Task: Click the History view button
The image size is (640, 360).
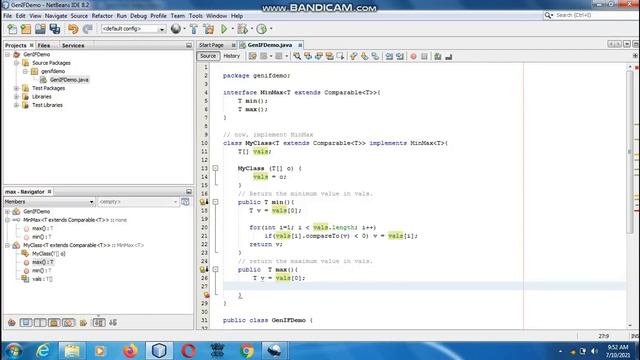Action: pos(231,56)
